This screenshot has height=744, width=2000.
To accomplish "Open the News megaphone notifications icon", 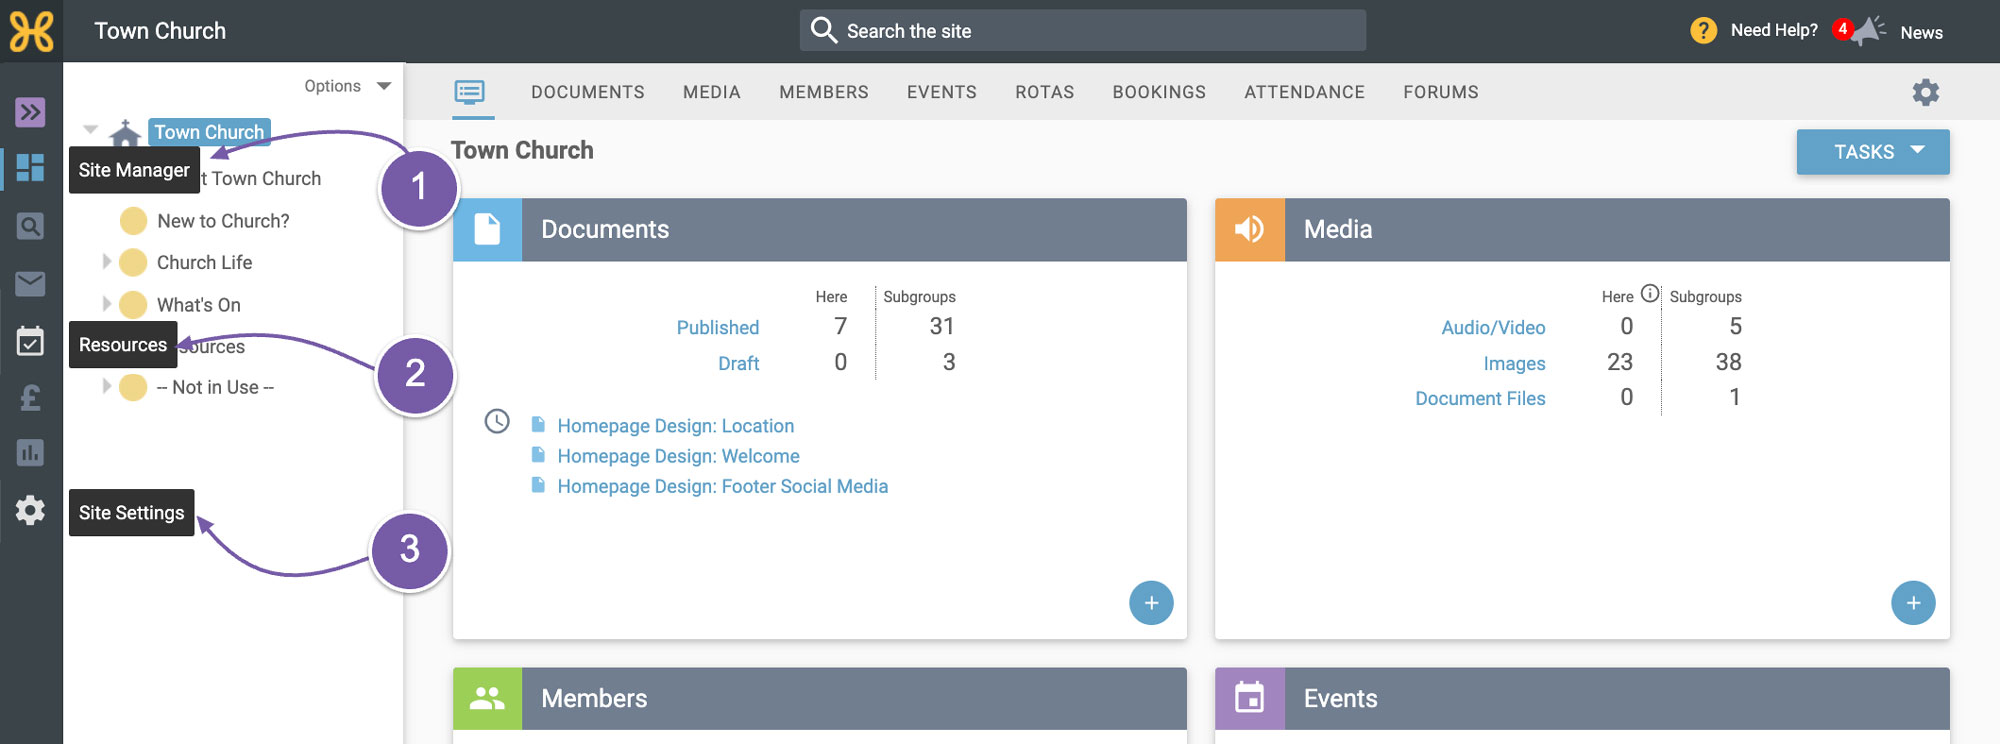I will [x=1865, y=31].
